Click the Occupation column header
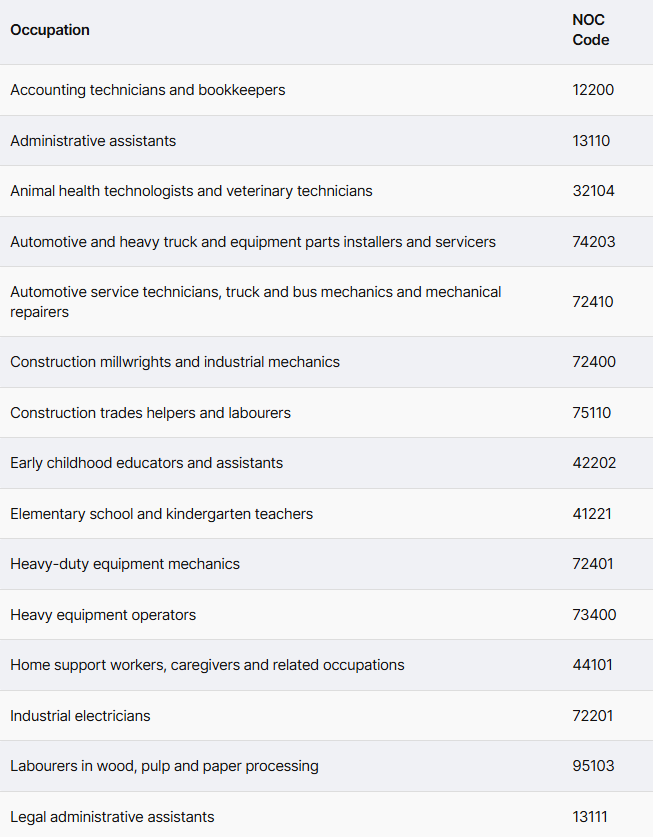The width and height of the screenshot is (653, 837). pyautogui.click(x=50, y=30)
